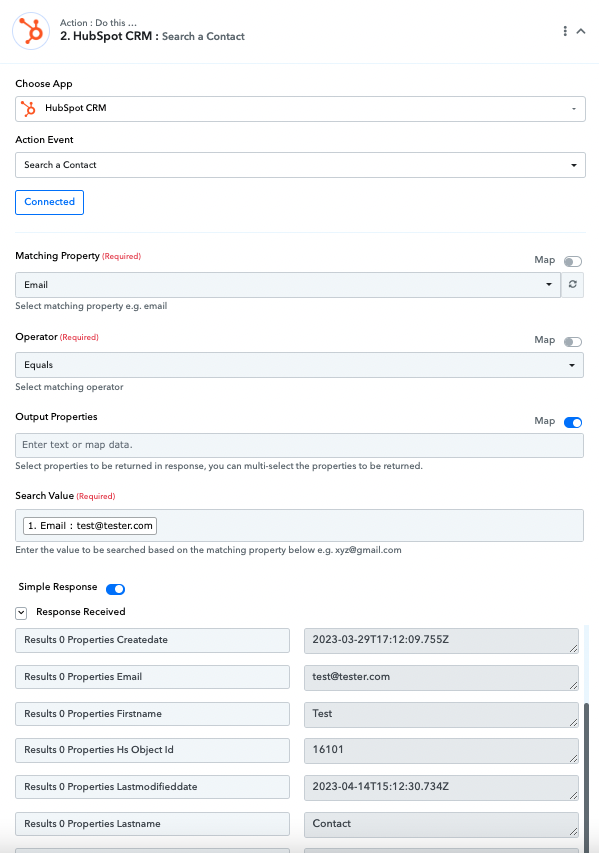599x853 pixels.
Task: Enable Map switch for Operator
Action: [x=572, y=342]
